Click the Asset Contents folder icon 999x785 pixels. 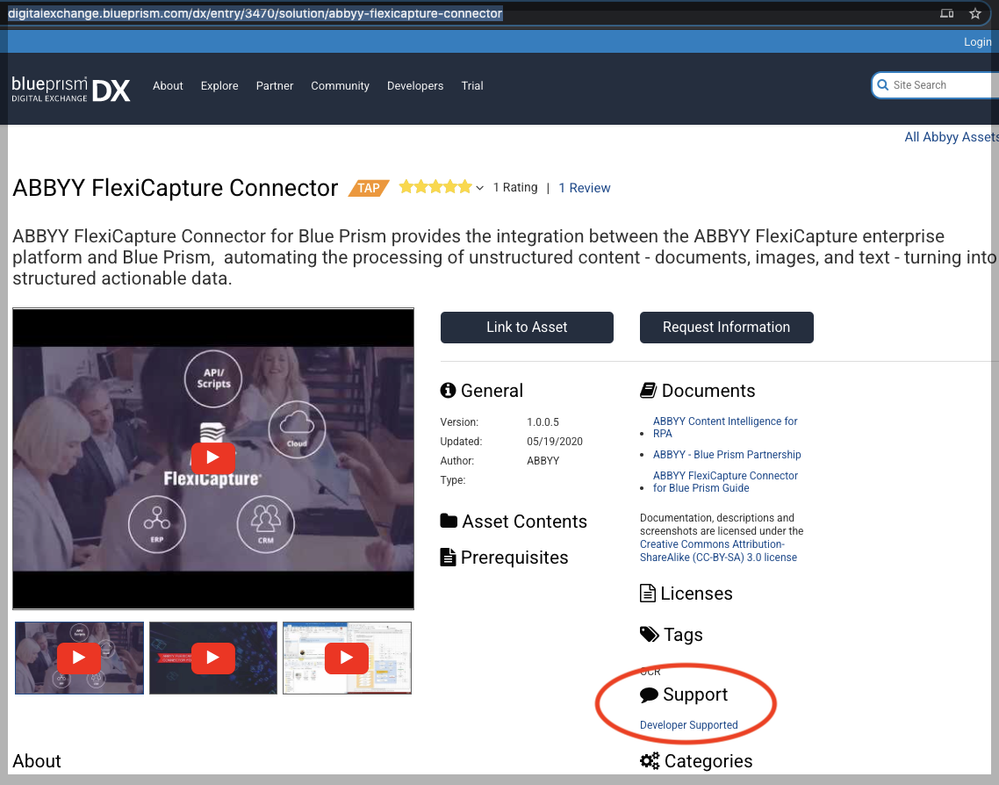(x=449, y=521)
